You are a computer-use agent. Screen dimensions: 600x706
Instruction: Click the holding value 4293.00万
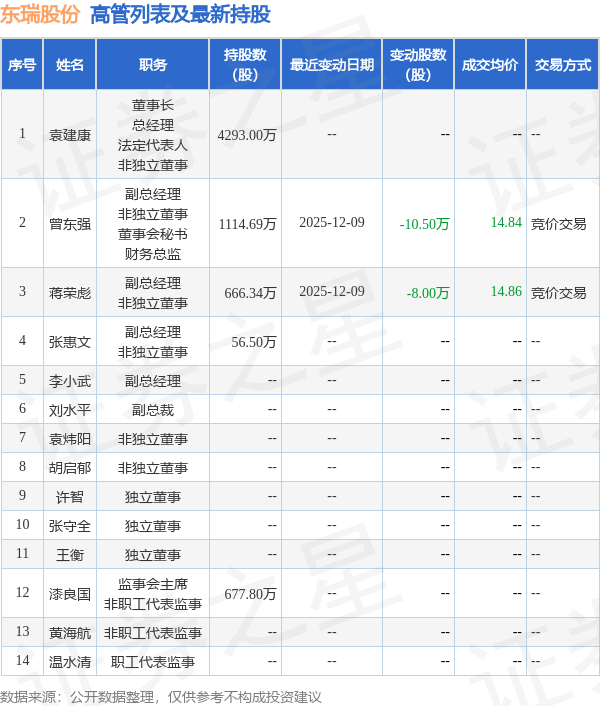pyautogui.click(x=247, y=135)
